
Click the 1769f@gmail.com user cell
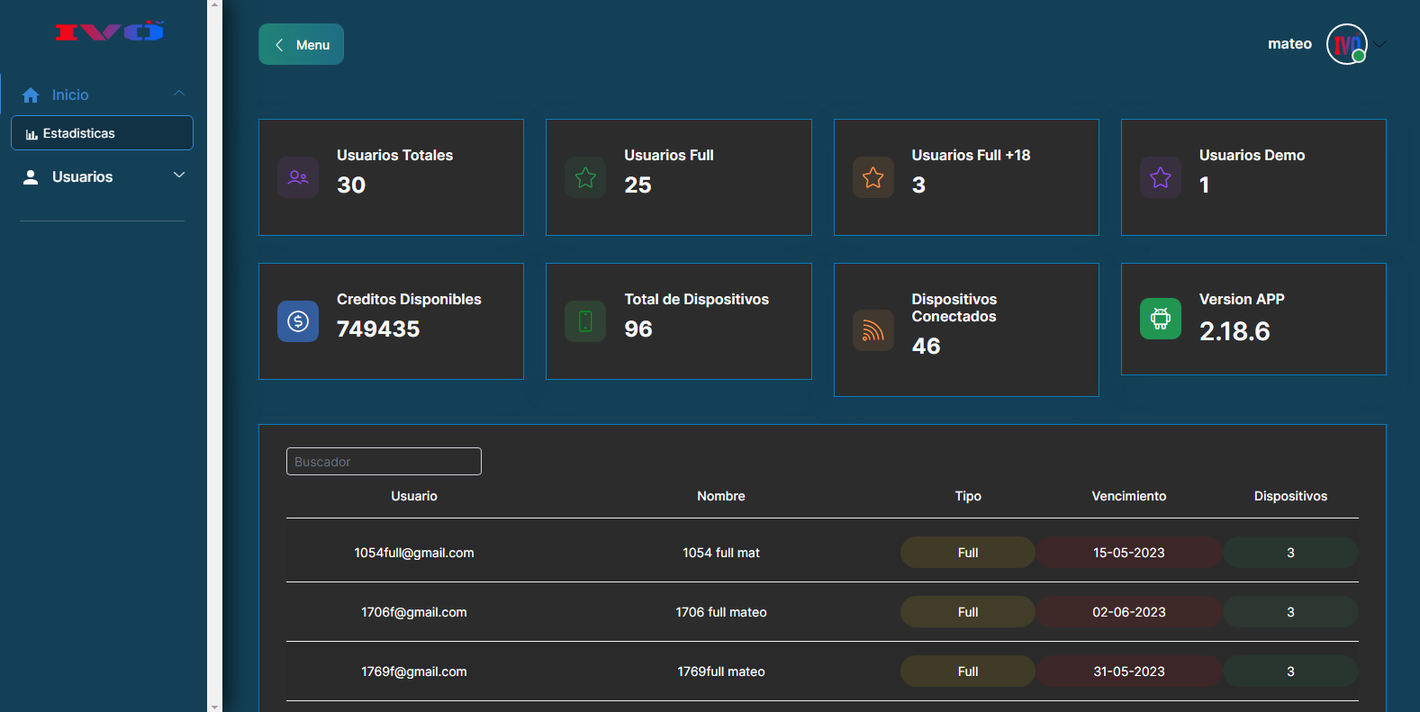(414, 672)
